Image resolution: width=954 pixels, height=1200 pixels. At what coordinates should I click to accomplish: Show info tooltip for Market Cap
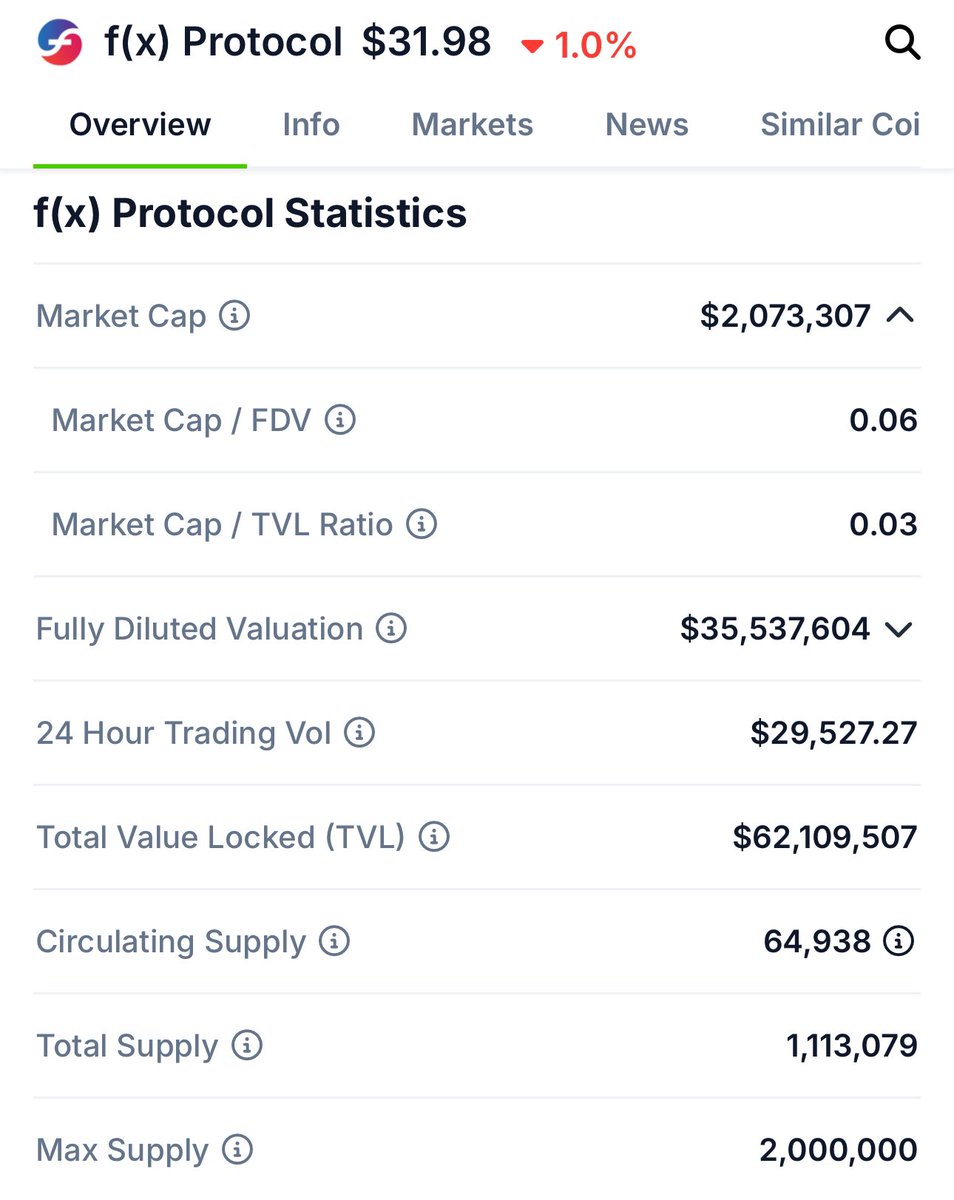pyautogui.click(x=234, y=316)
